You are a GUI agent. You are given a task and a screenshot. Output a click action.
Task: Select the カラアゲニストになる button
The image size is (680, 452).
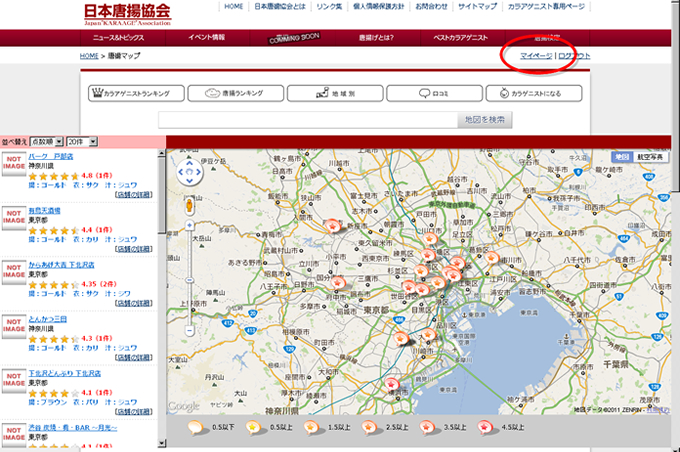coord(534,93)
